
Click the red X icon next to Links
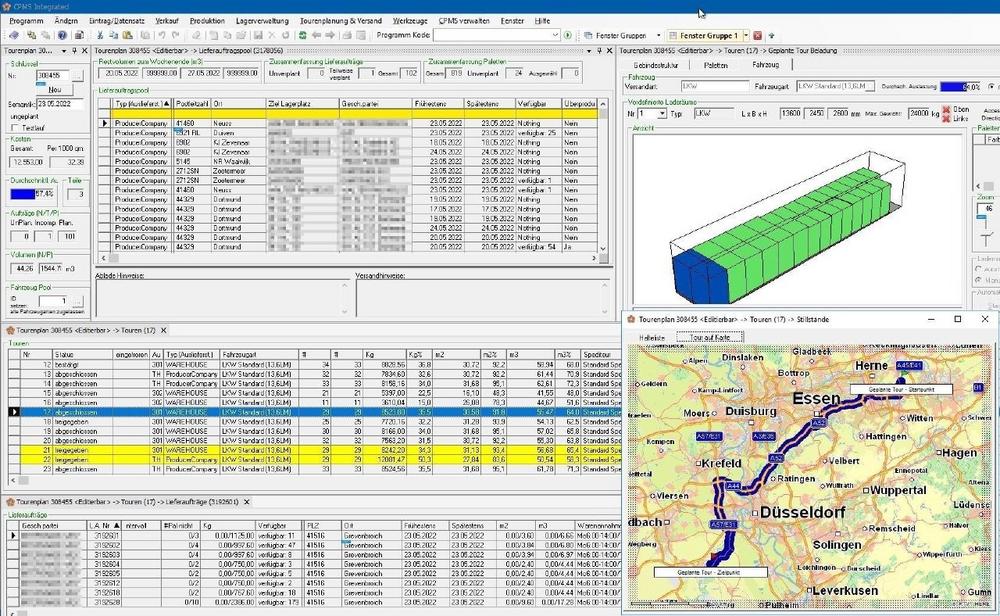[946, 120]
